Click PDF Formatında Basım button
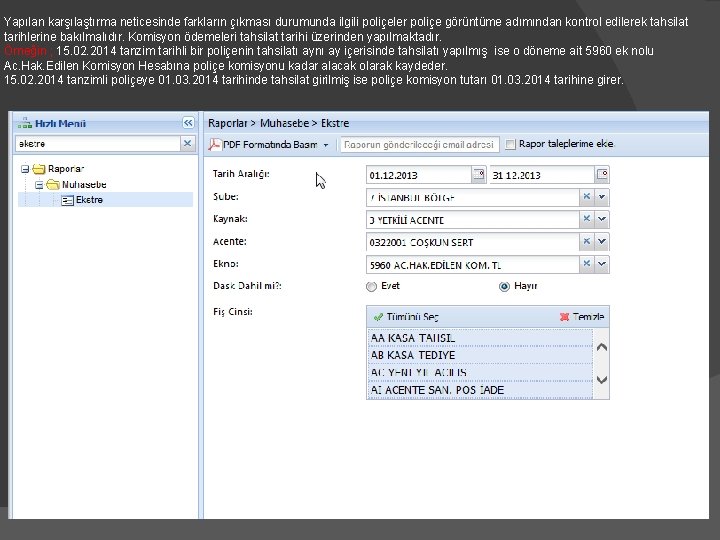 269,145
